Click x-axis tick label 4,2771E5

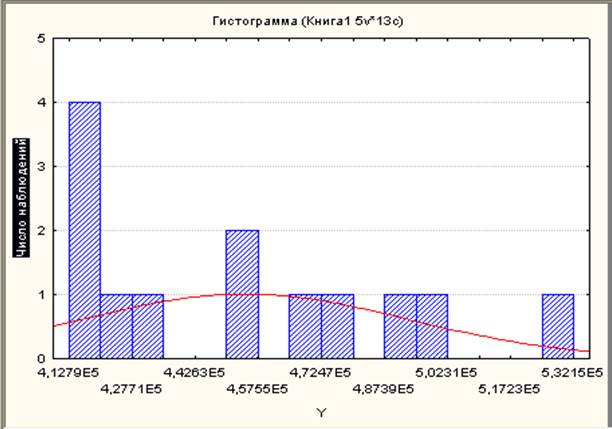[x=131, y=389]
